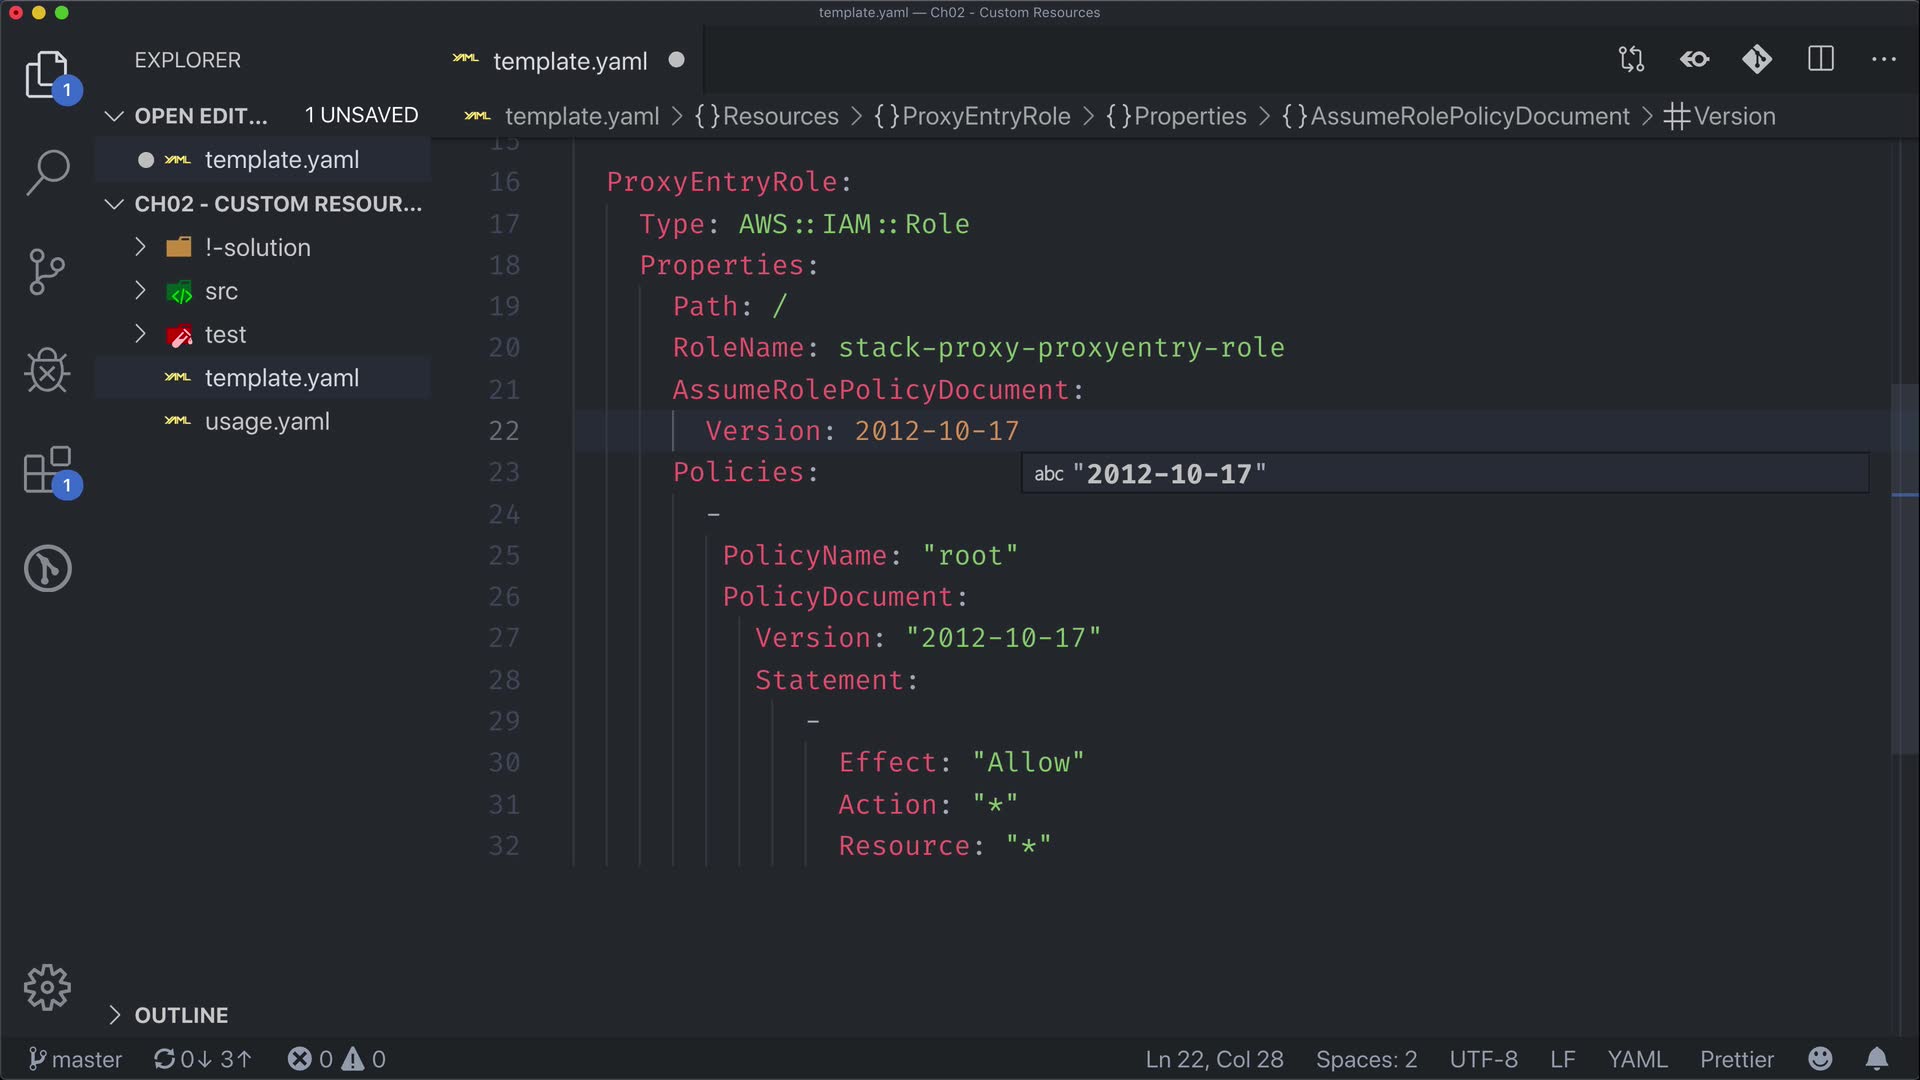The height and width of the screenshot is (1080, 1920).
Task: Open the Source Control view
Action: tap(47, 271)
